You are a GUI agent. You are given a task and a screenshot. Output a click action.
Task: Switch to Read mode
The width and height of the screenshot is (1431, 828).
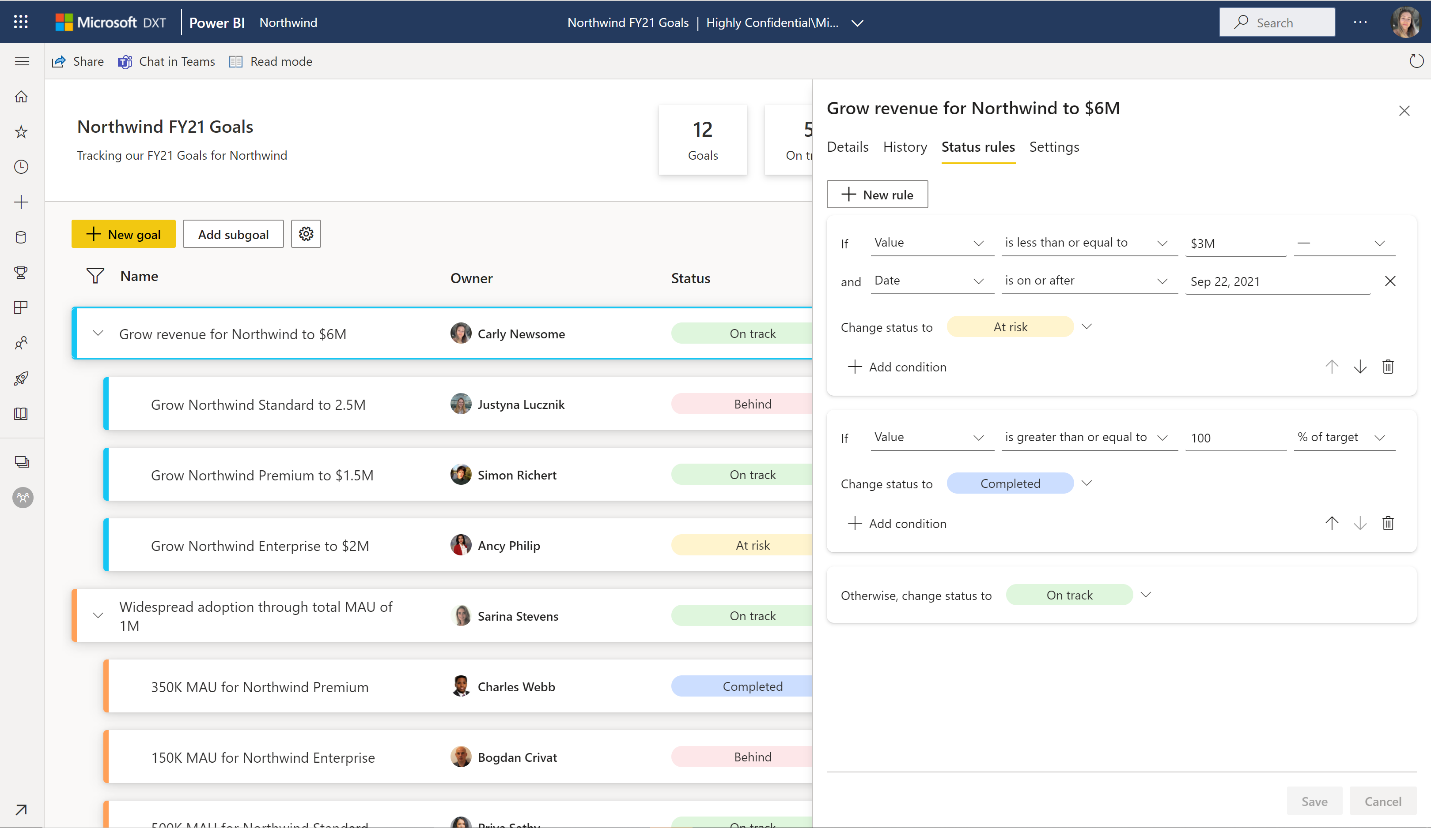(x=271, y=62)
